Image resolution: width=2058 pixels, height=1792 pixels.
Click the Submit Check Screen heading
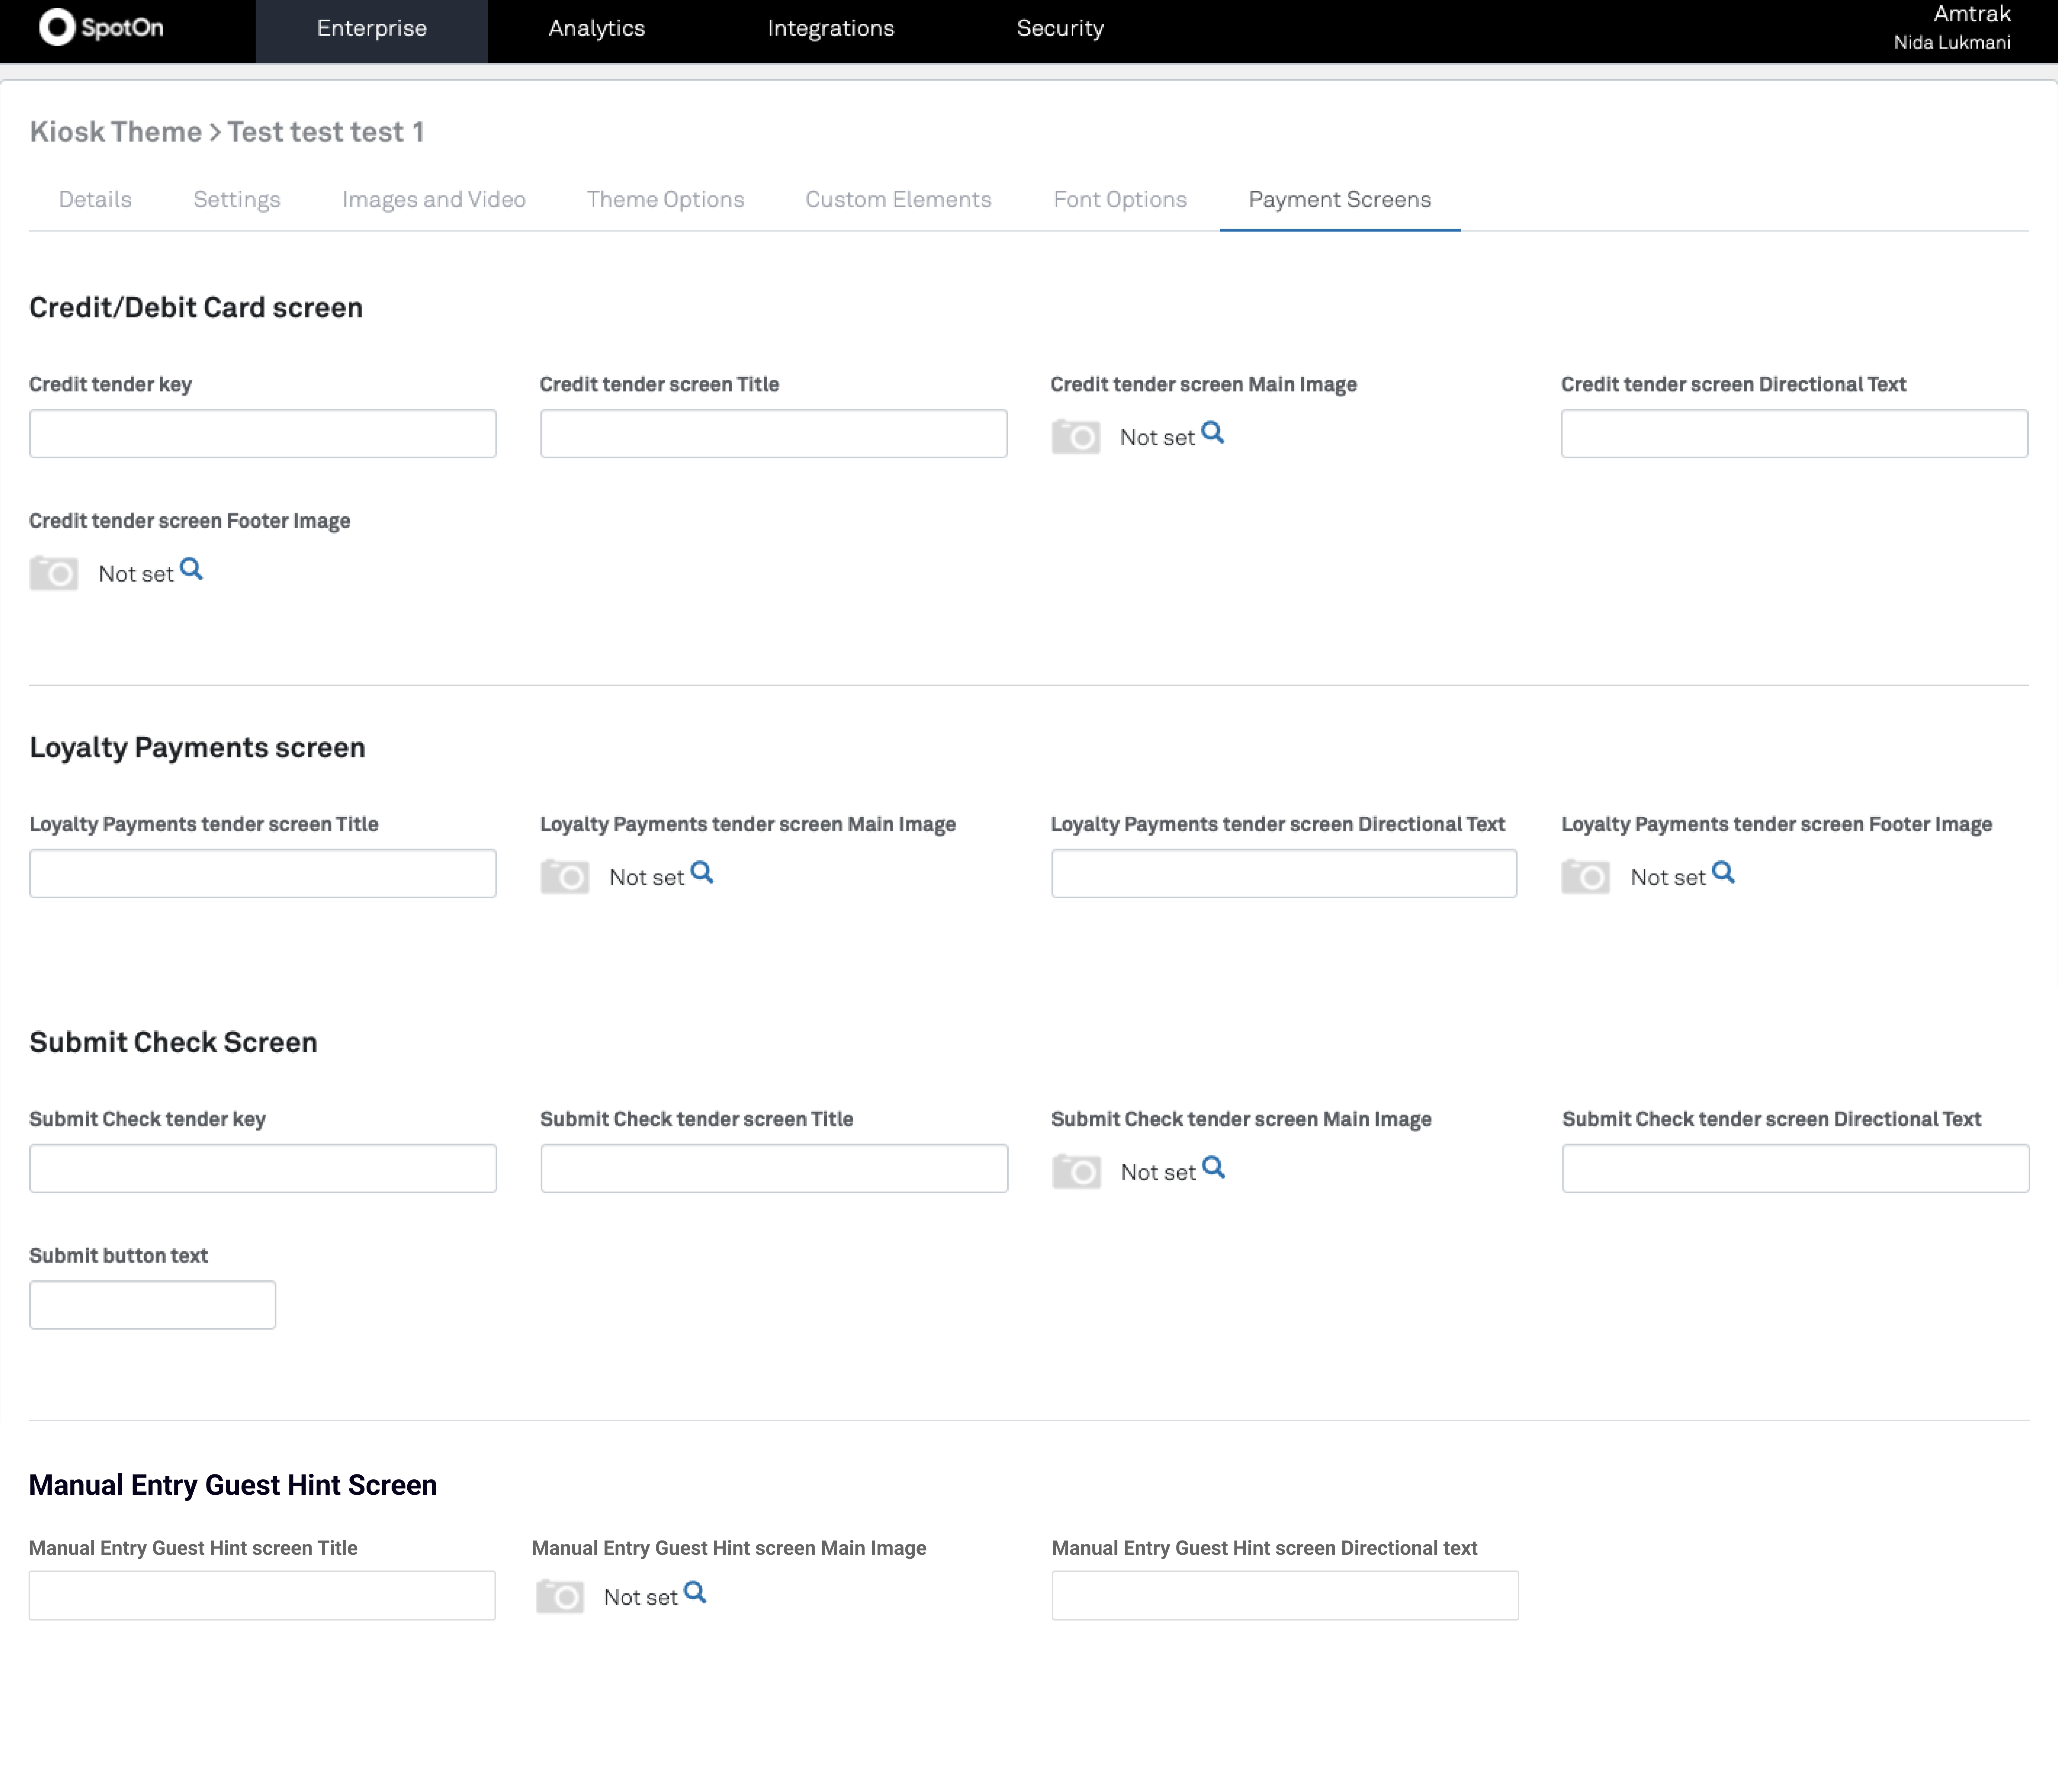coord(173,1042)
